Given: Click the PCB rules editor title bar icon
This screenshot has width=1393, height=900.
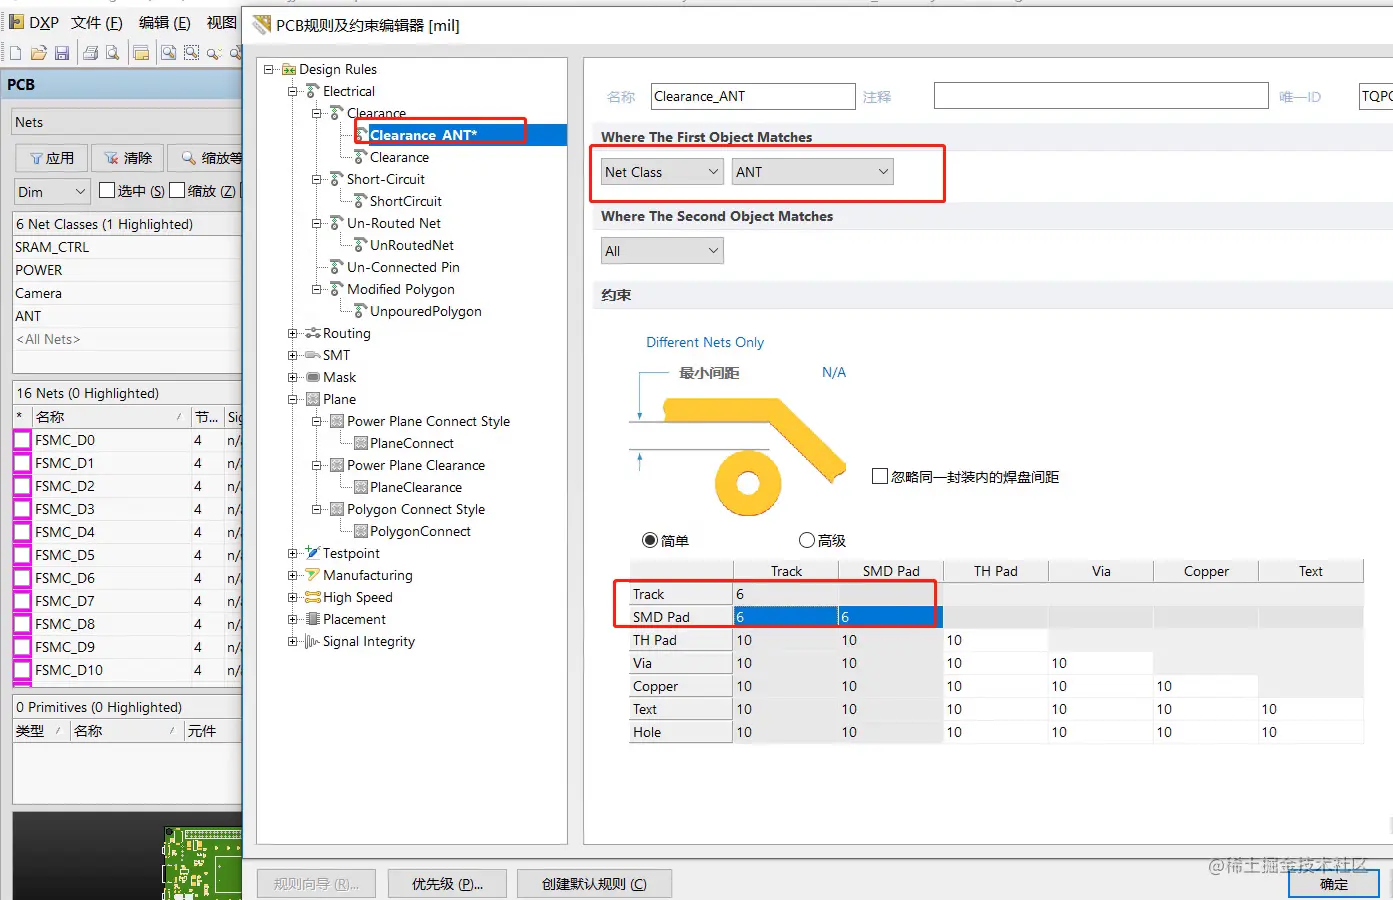Looking at the screenshot, I should point(262,25).
